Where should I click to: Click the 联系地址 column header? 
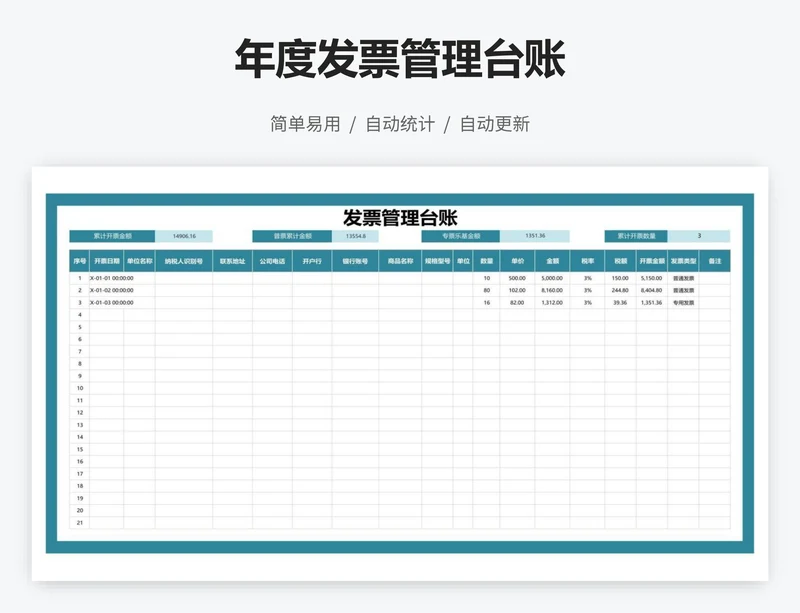pyautogui.click(x=233, y=261)
